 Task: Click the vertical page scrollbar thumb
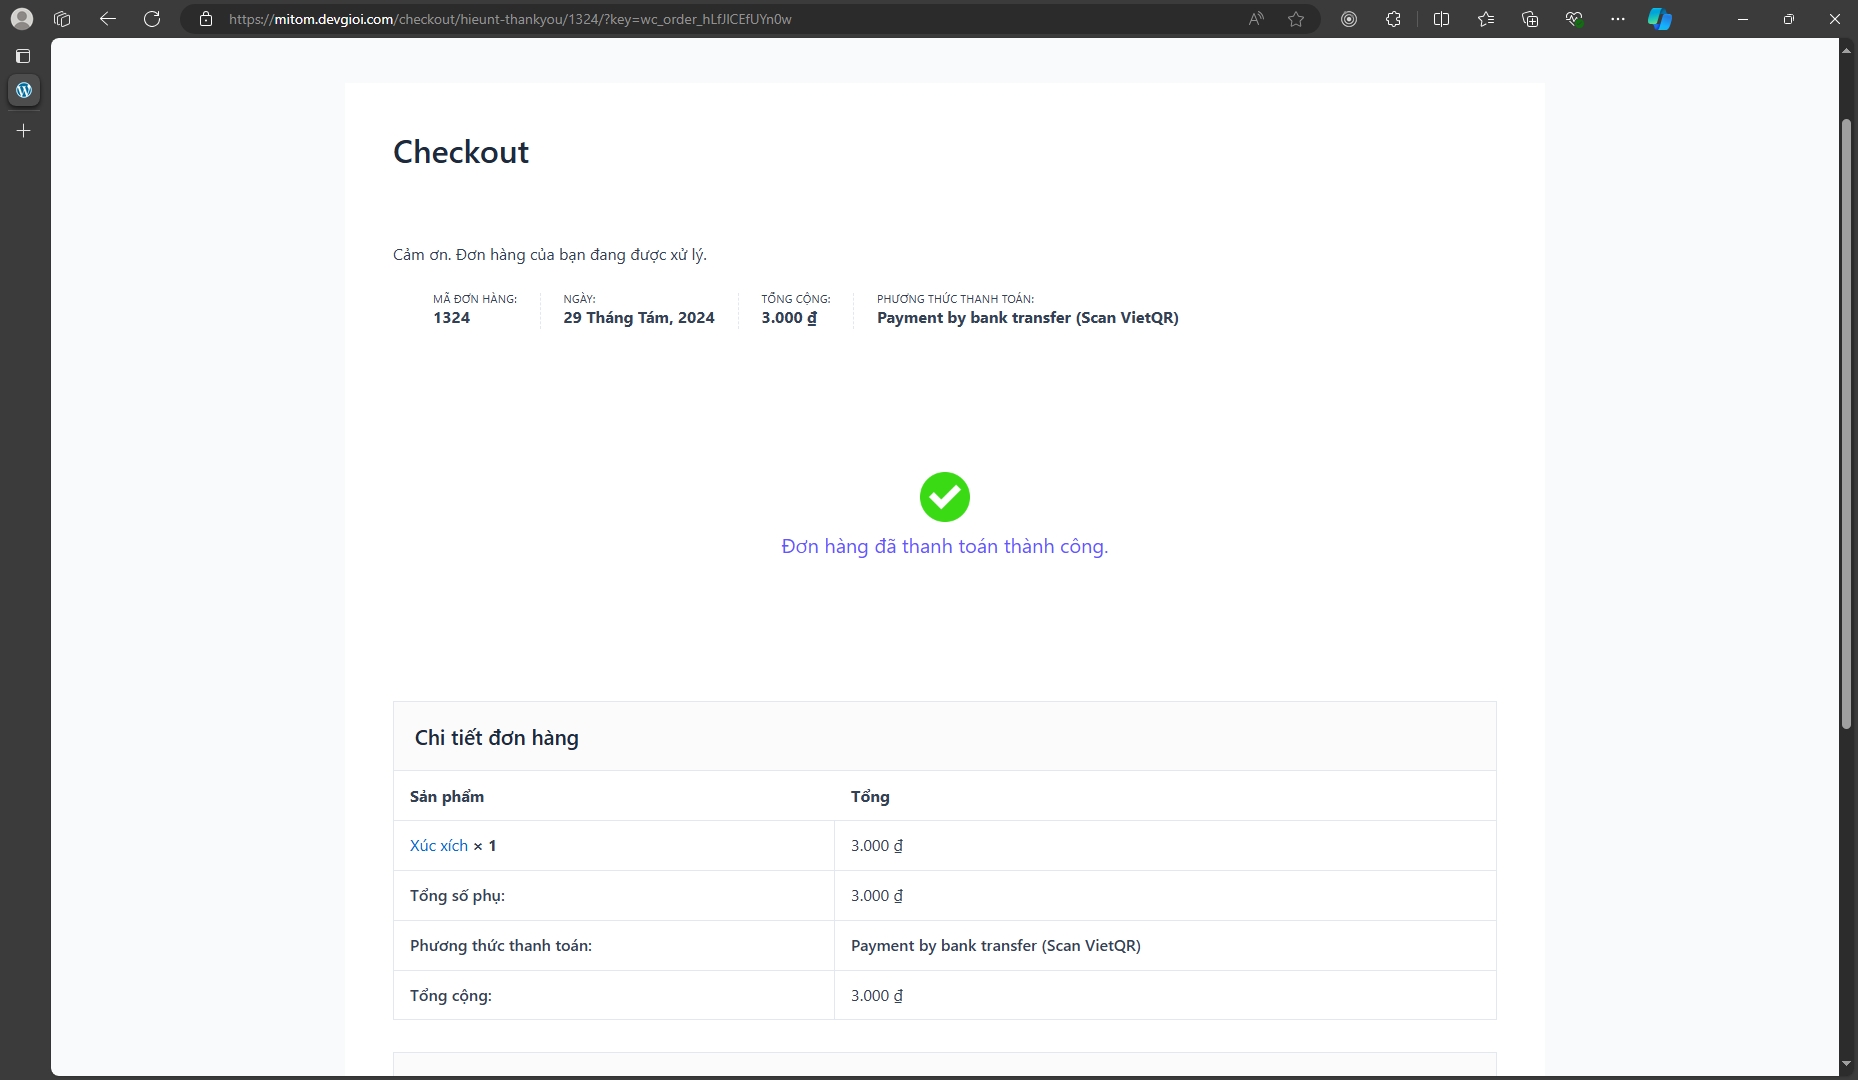pyautogui.click(x=1847, y=424)
